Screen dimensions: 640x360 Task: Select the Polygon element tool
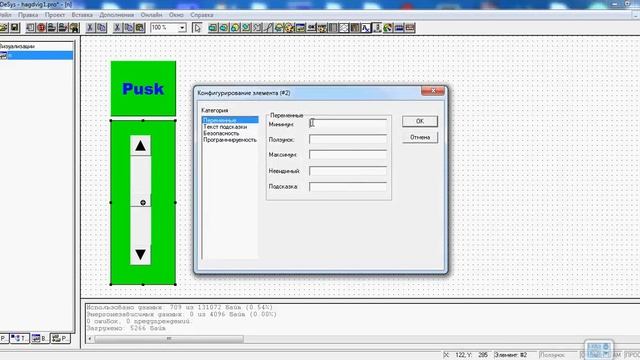(245, 28)
